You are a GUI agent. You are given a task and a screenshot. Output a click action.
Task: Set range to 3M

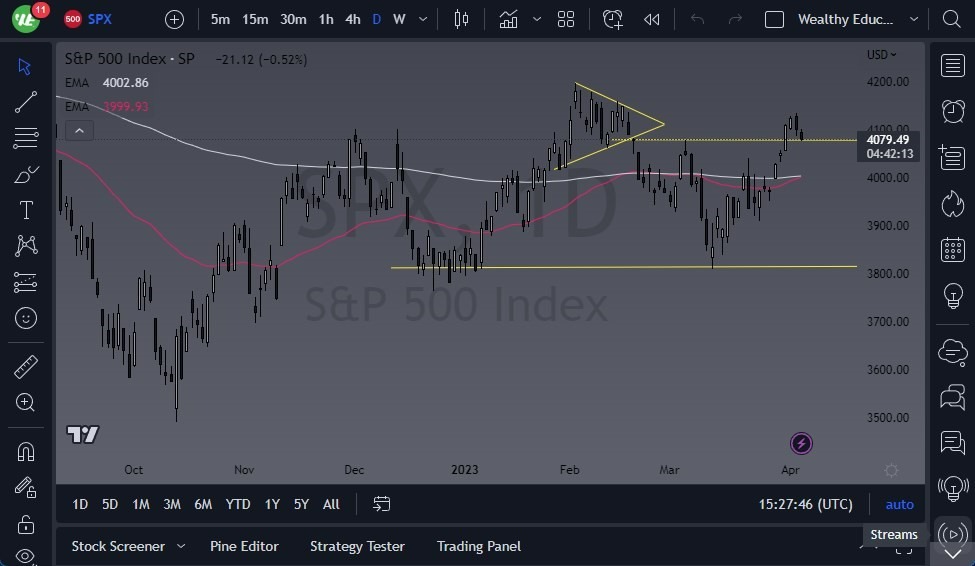tap(172, 504)
